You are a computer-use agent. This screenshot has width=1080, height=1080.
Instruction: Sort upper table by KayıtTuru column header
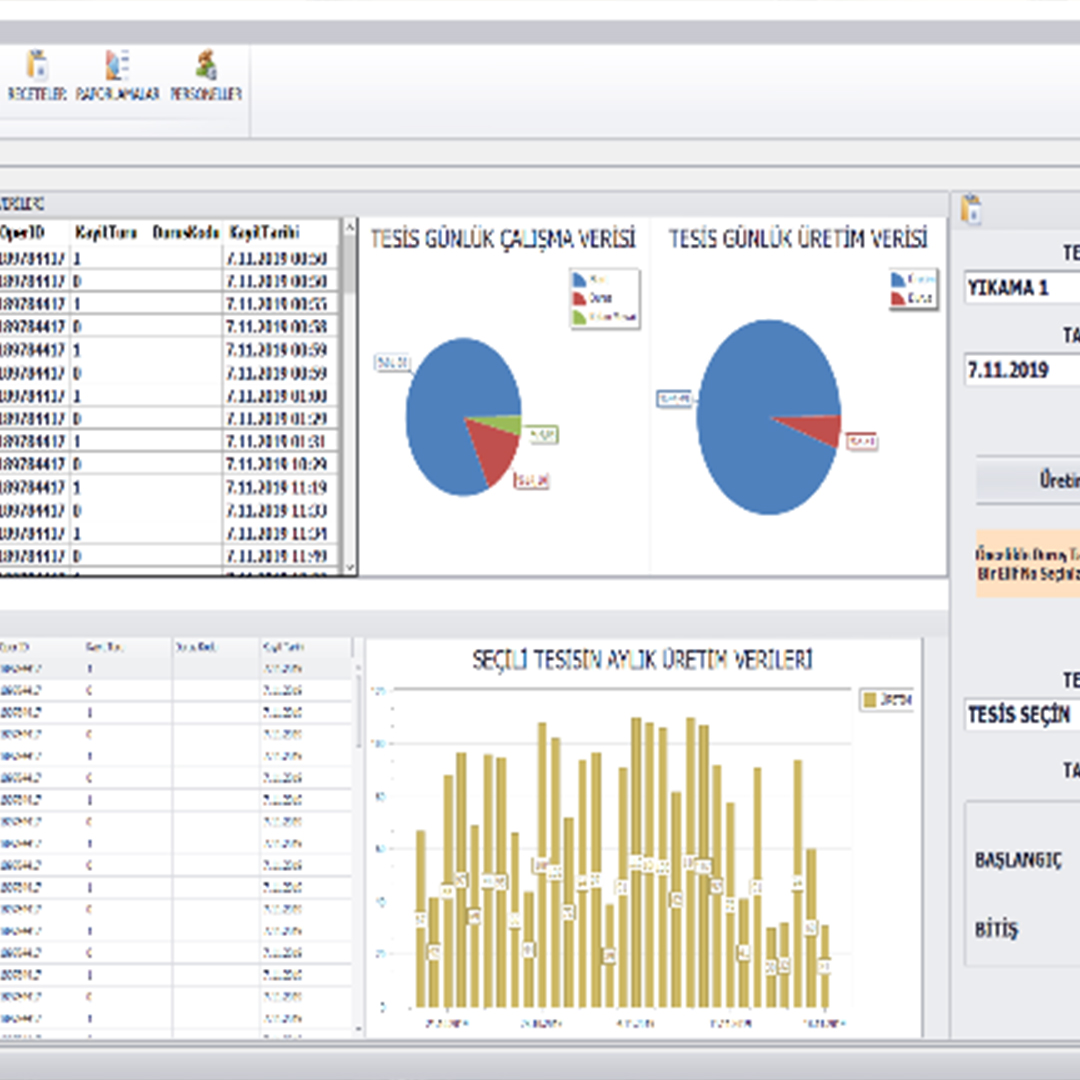tap(105, 232)
